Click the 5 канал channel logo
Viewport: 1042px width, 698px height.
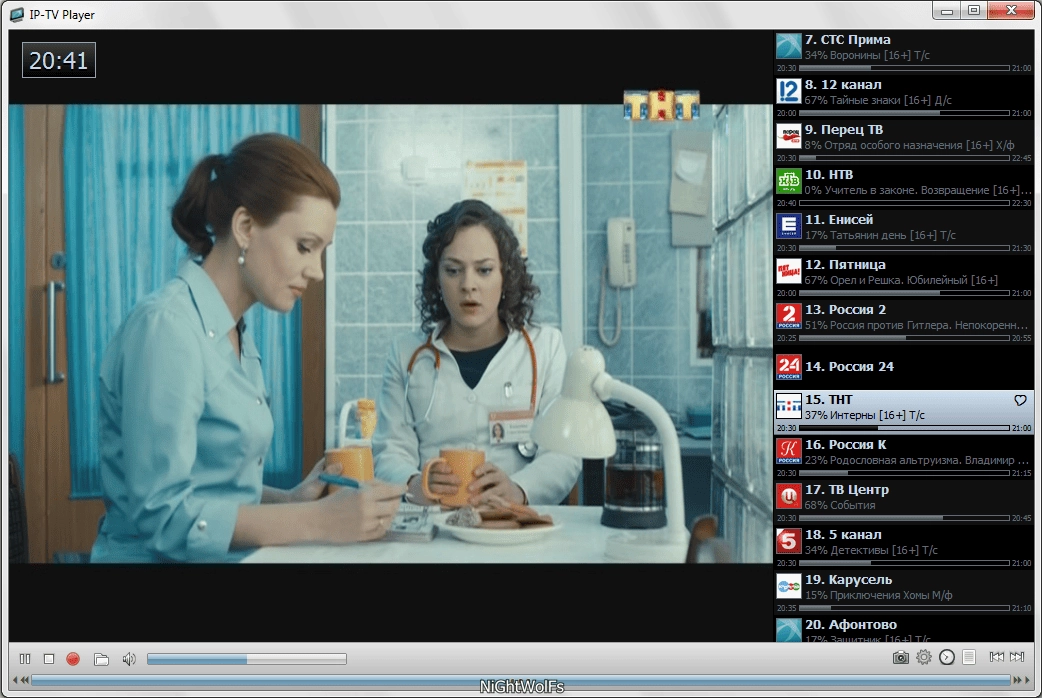click(x=789, y=542)
